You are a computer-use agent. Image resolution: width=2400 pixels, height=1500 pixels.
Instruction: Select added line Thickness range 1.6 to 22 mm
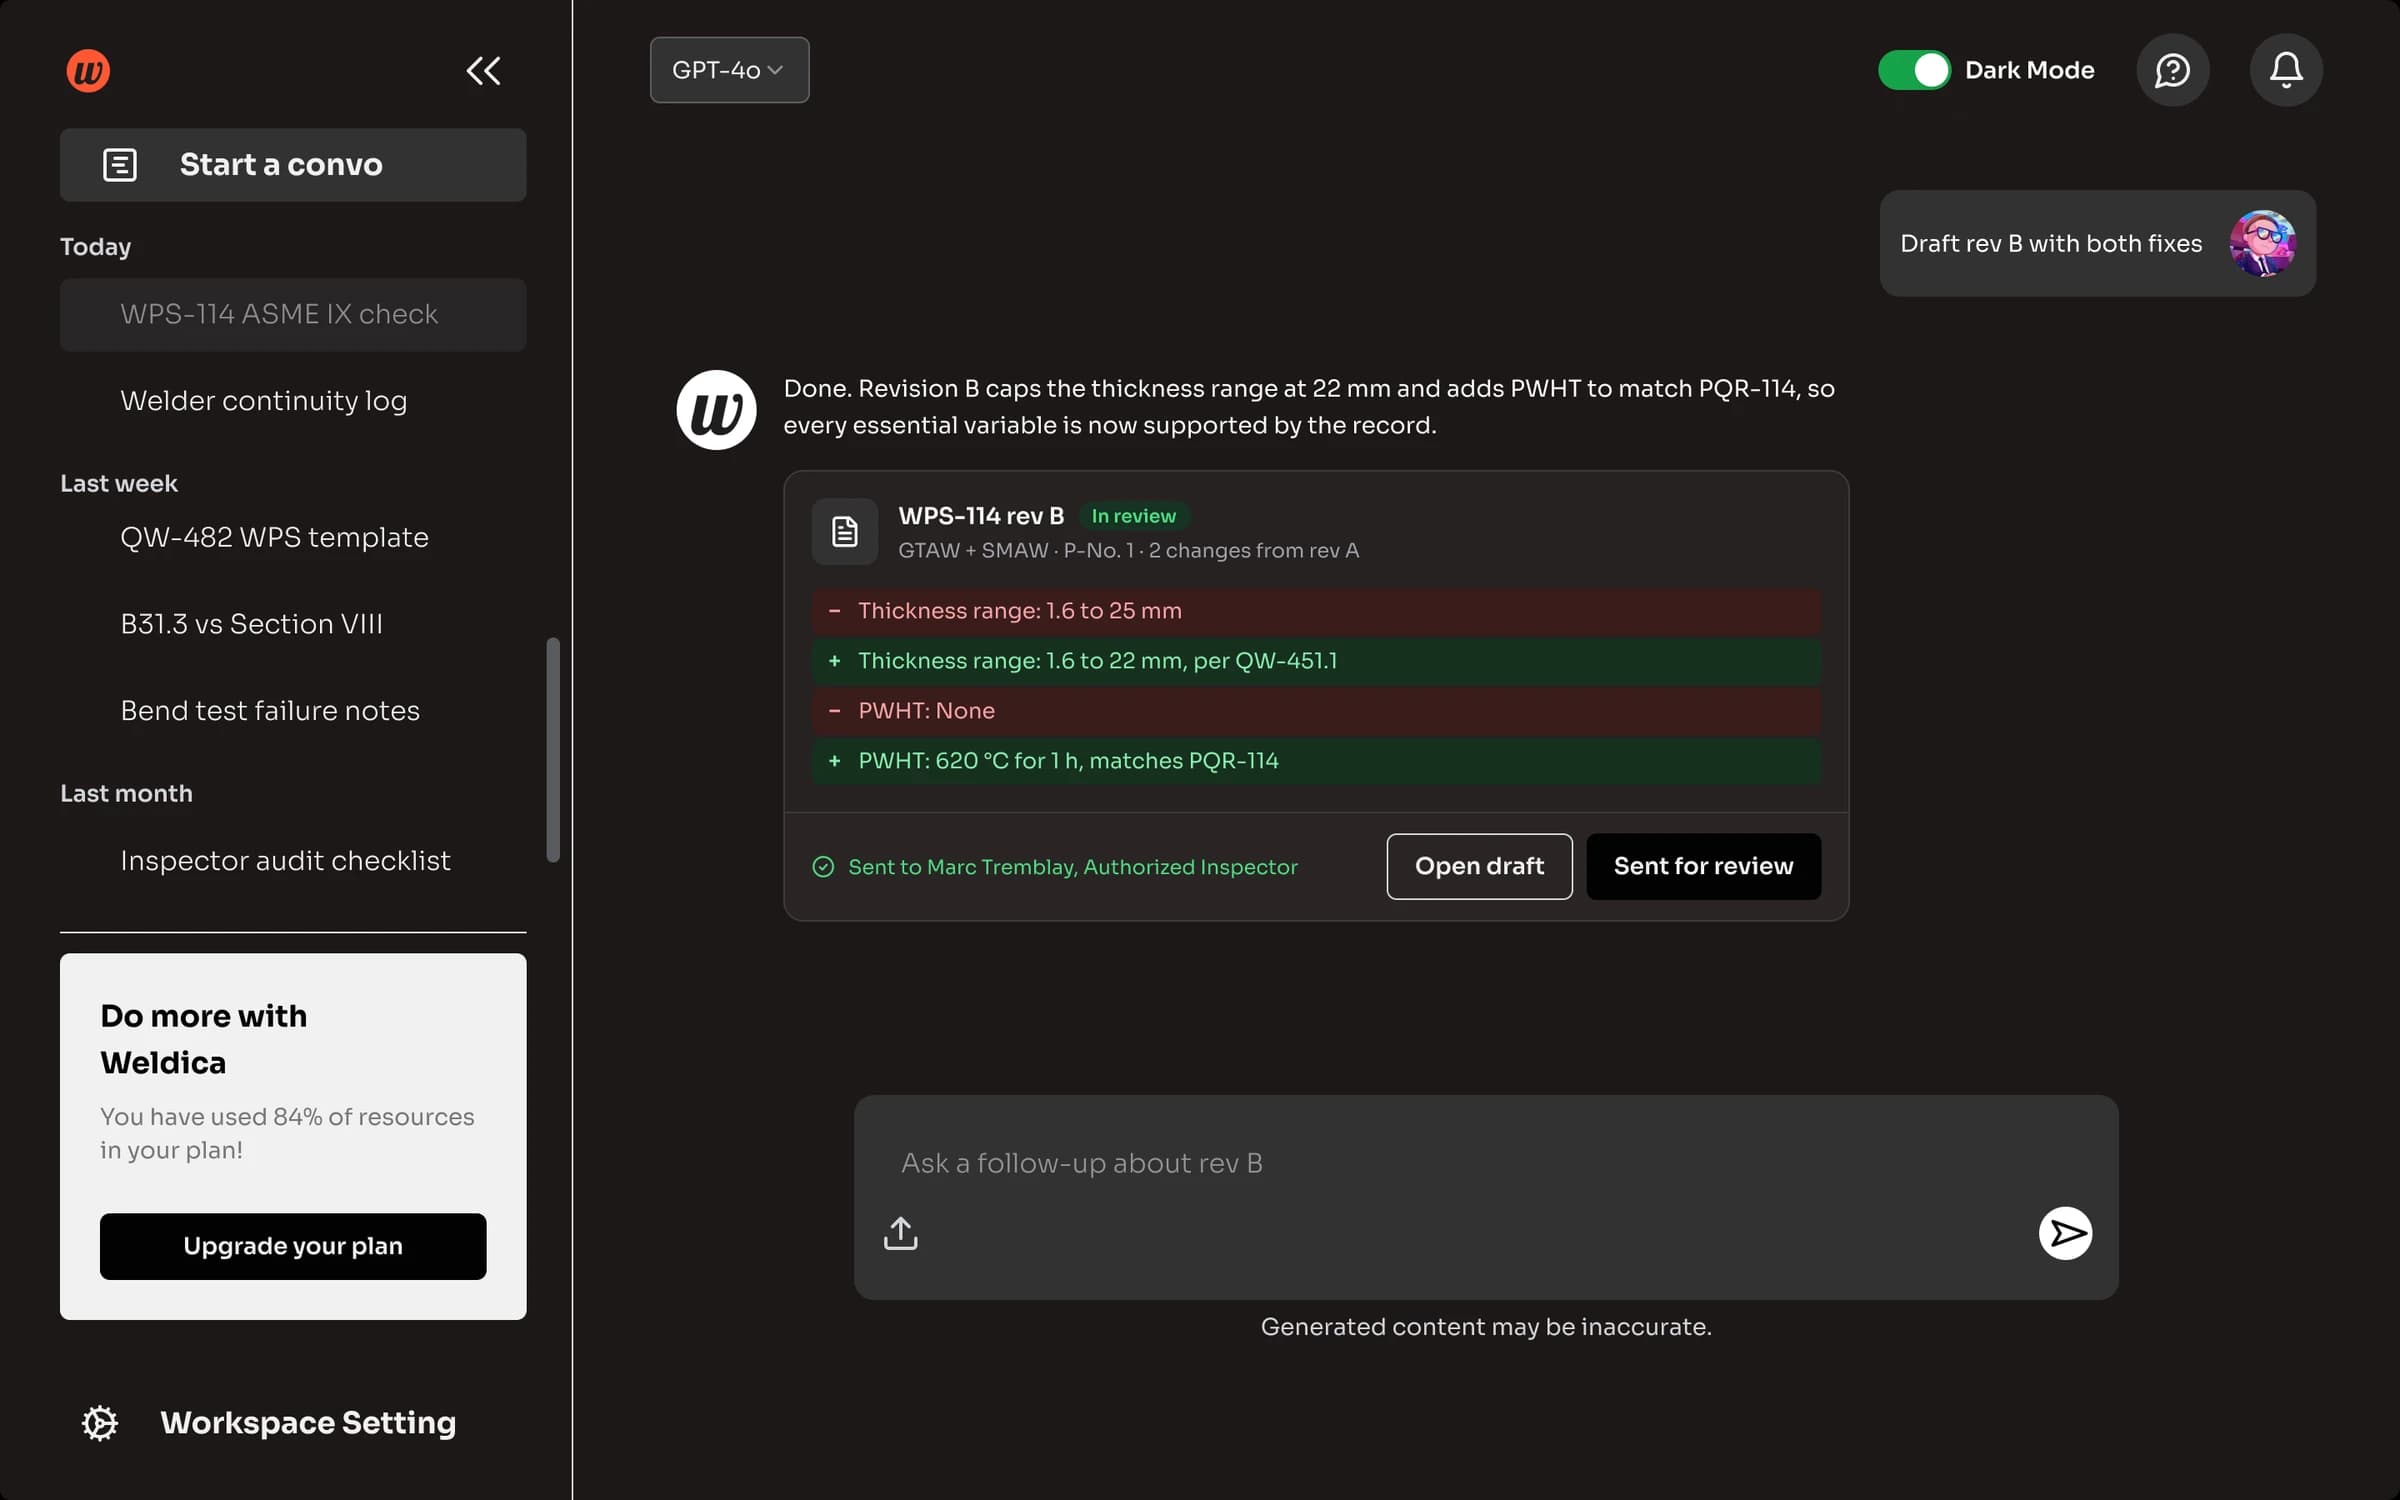point(1316,660)
